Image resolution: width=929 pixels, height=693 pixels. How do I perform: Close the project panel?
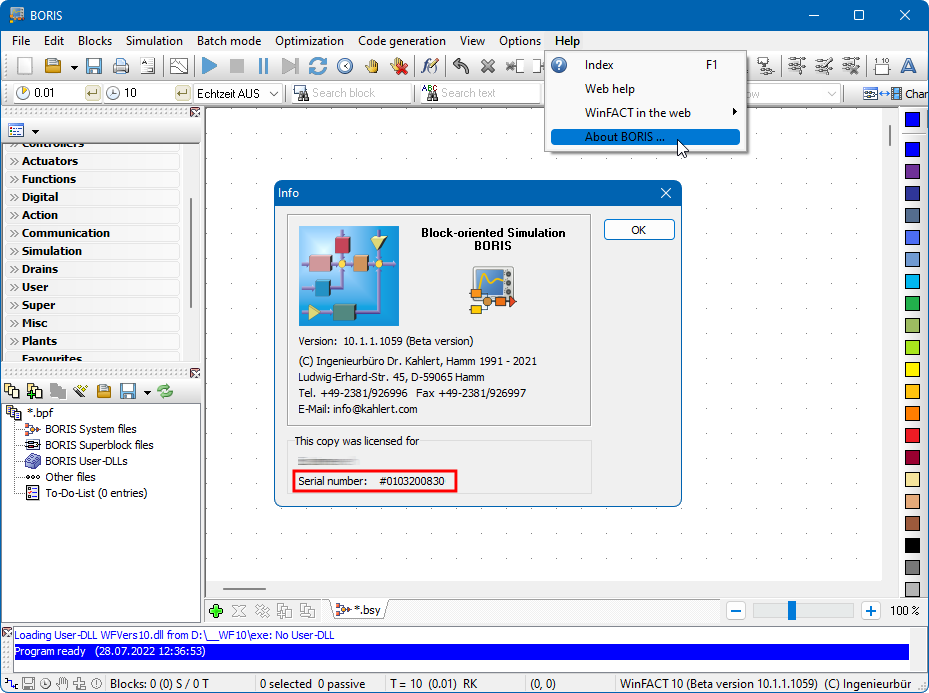195,373
